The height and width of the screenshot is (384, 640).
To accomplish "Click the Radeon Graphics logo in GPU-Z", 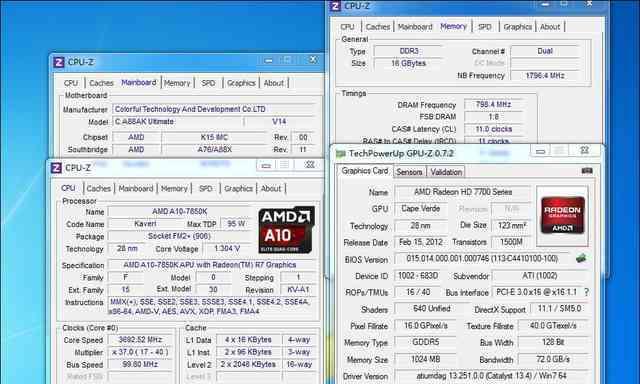I will (x=562, y=215).
